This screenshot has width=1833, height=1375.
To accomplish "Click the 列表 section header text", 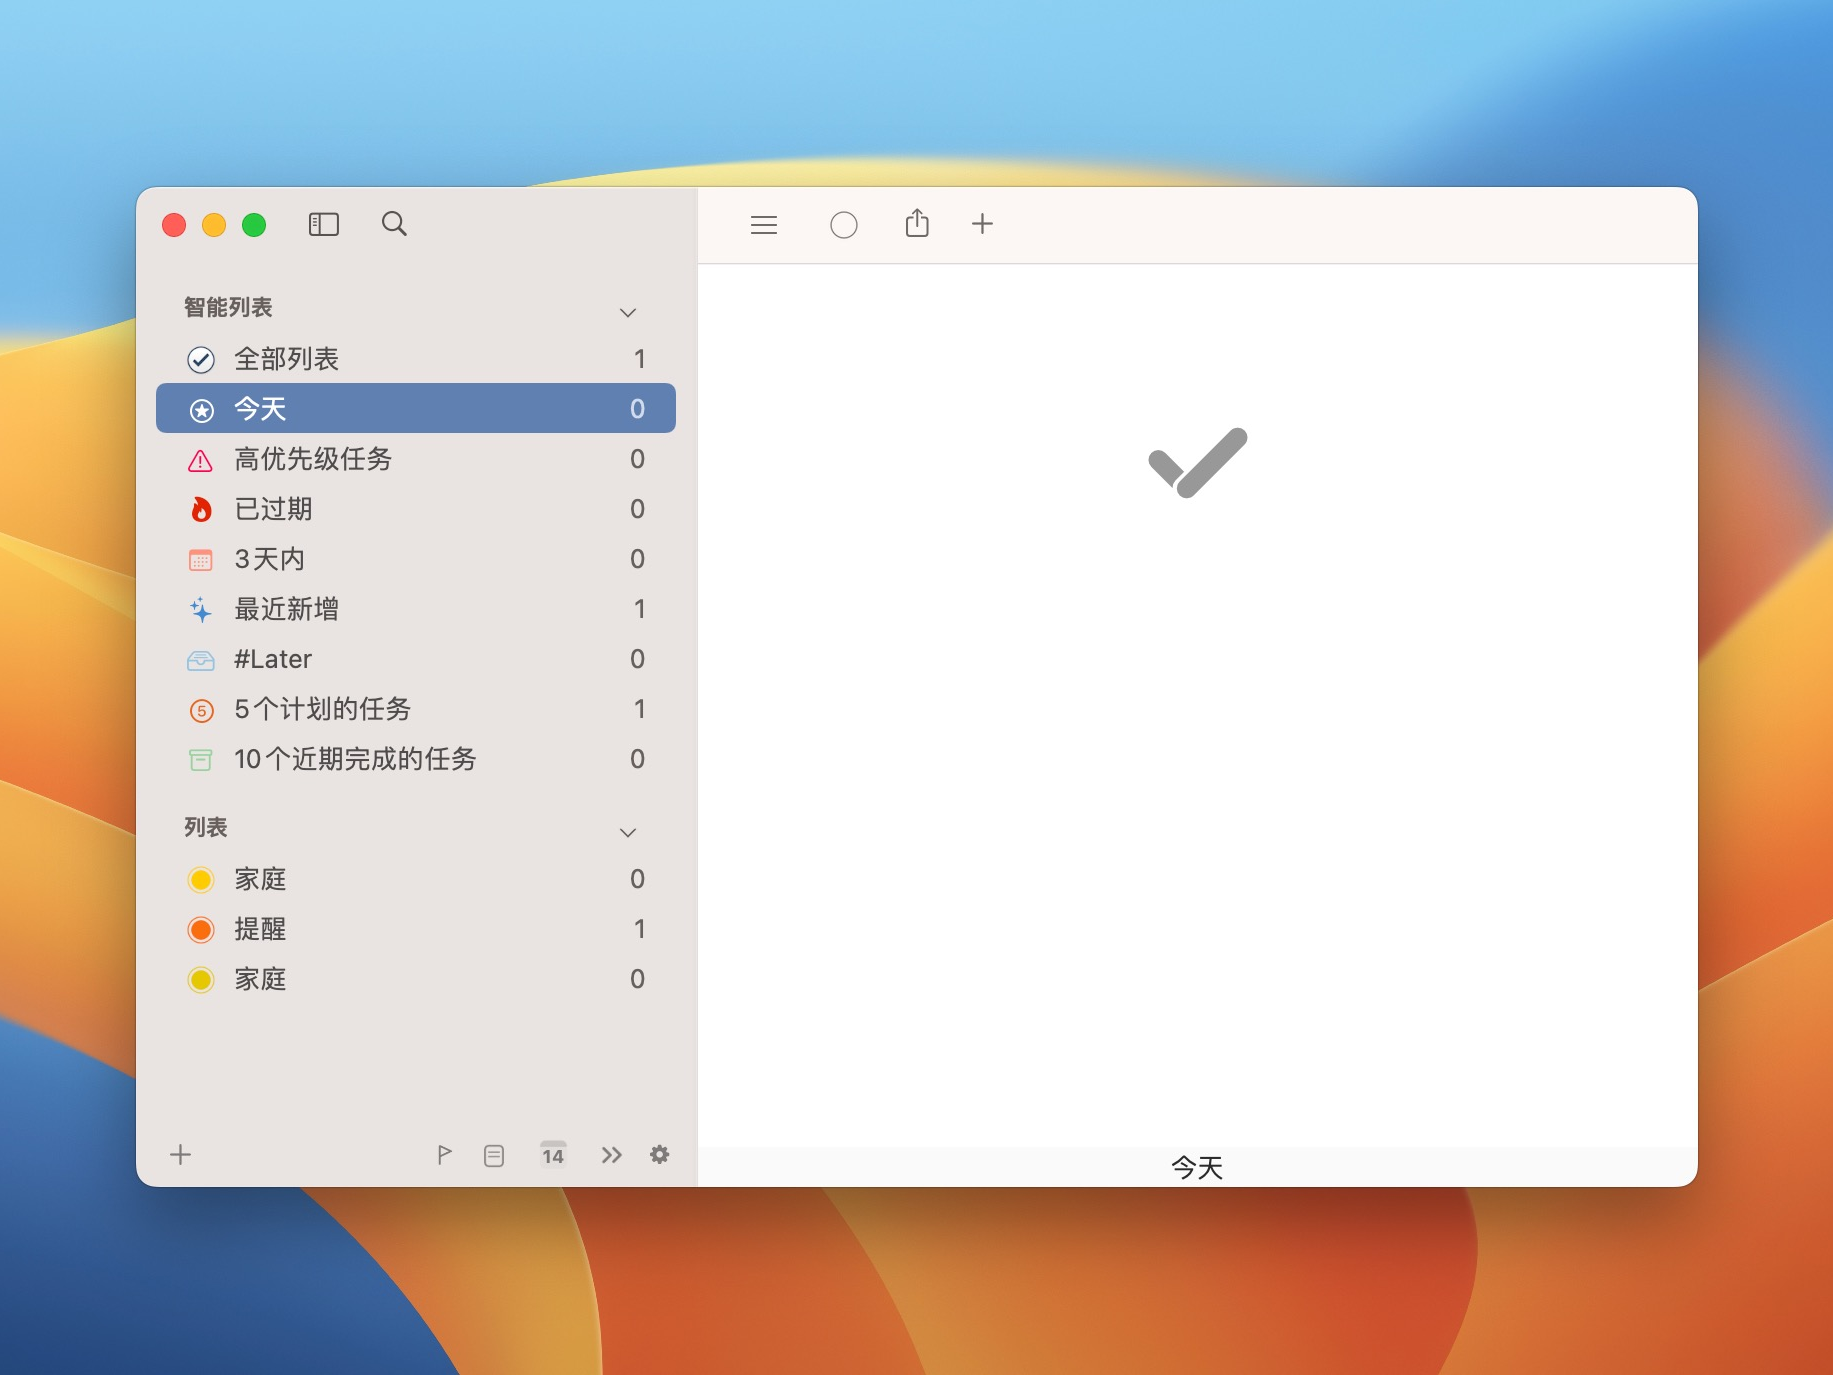I will (206, 827).
